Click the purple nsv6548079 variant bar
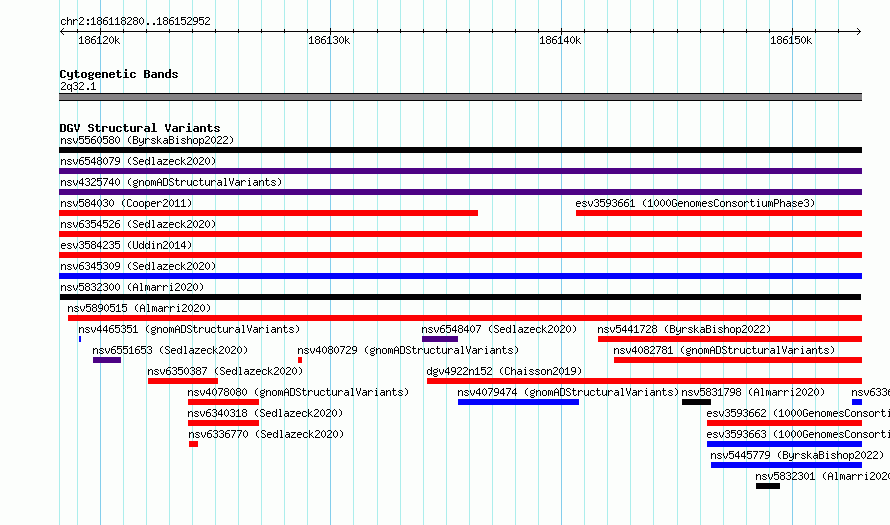The width and height of the screenshot is (890, 525). point(460,171)
